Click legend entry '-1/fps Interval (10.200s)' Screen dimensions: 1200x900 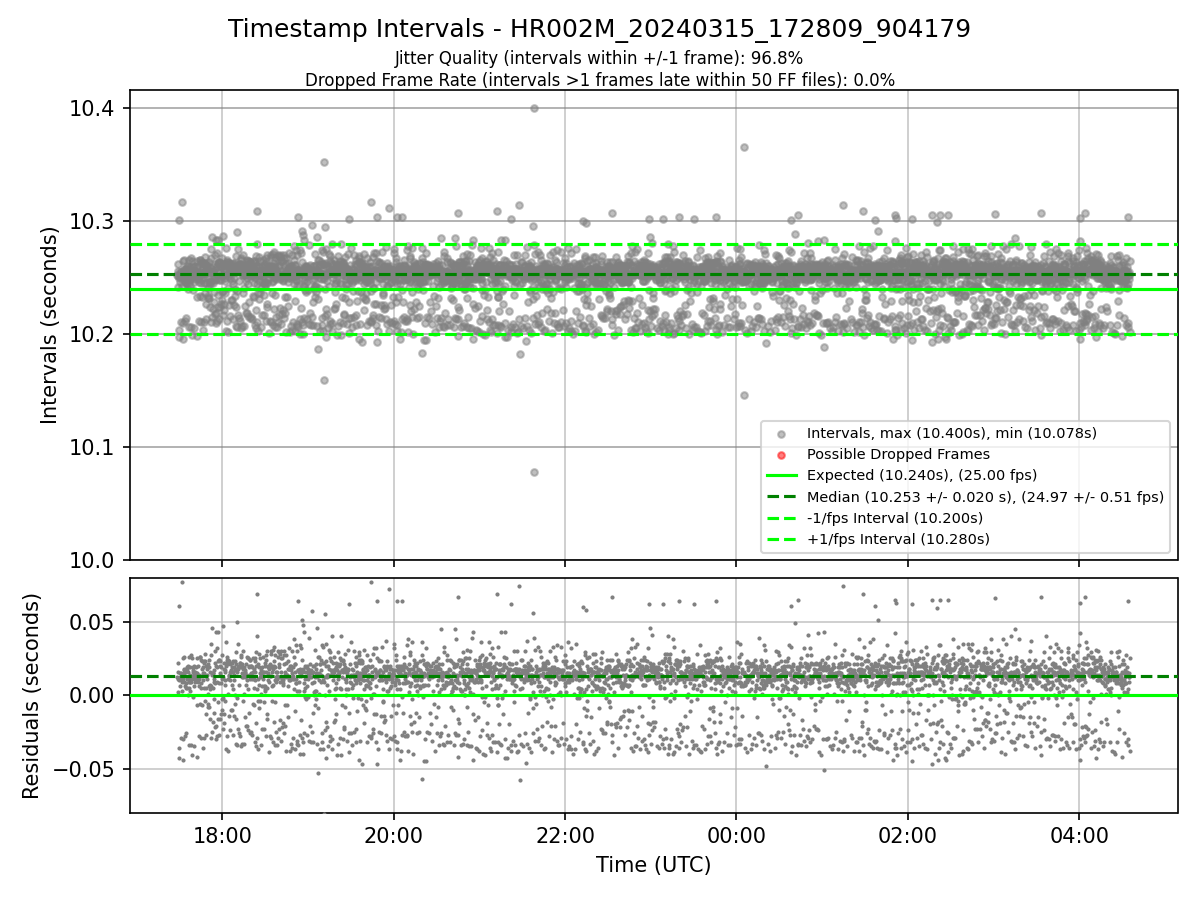pyautogui.click(x=894, y=518)
